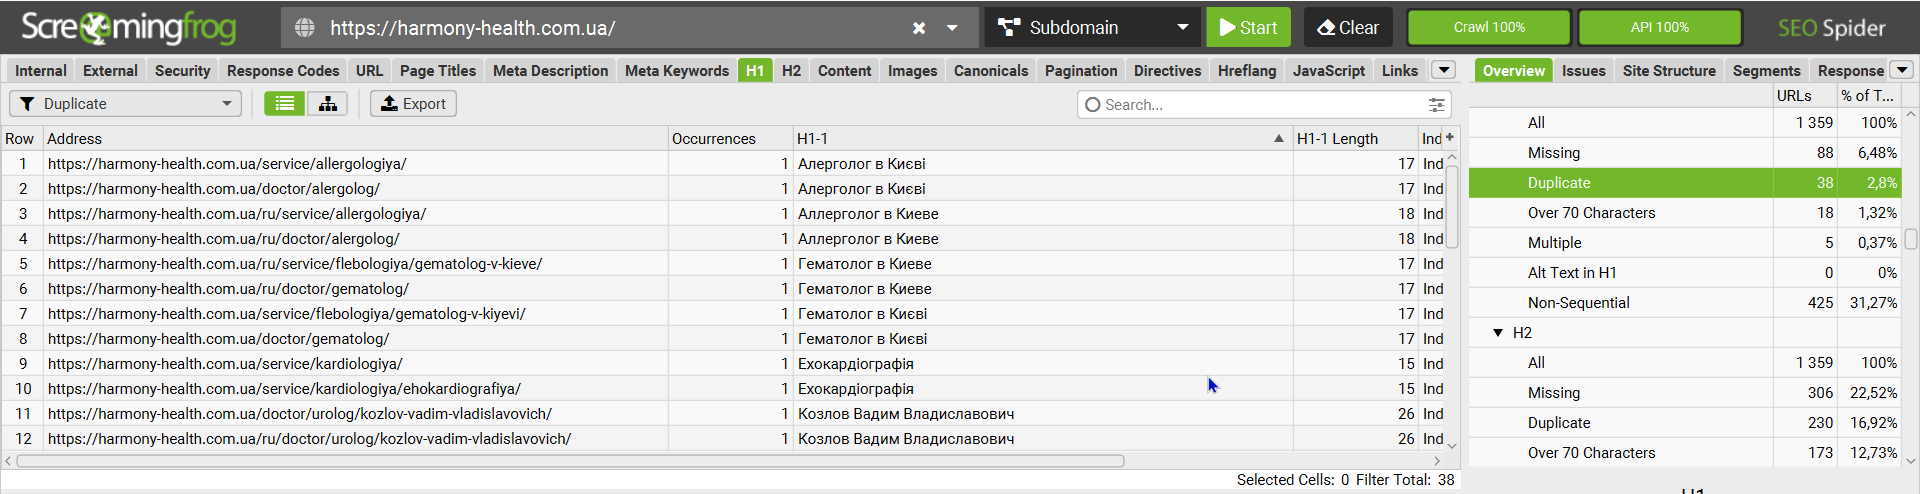Switch to tree view icon

tap(328, 104)
